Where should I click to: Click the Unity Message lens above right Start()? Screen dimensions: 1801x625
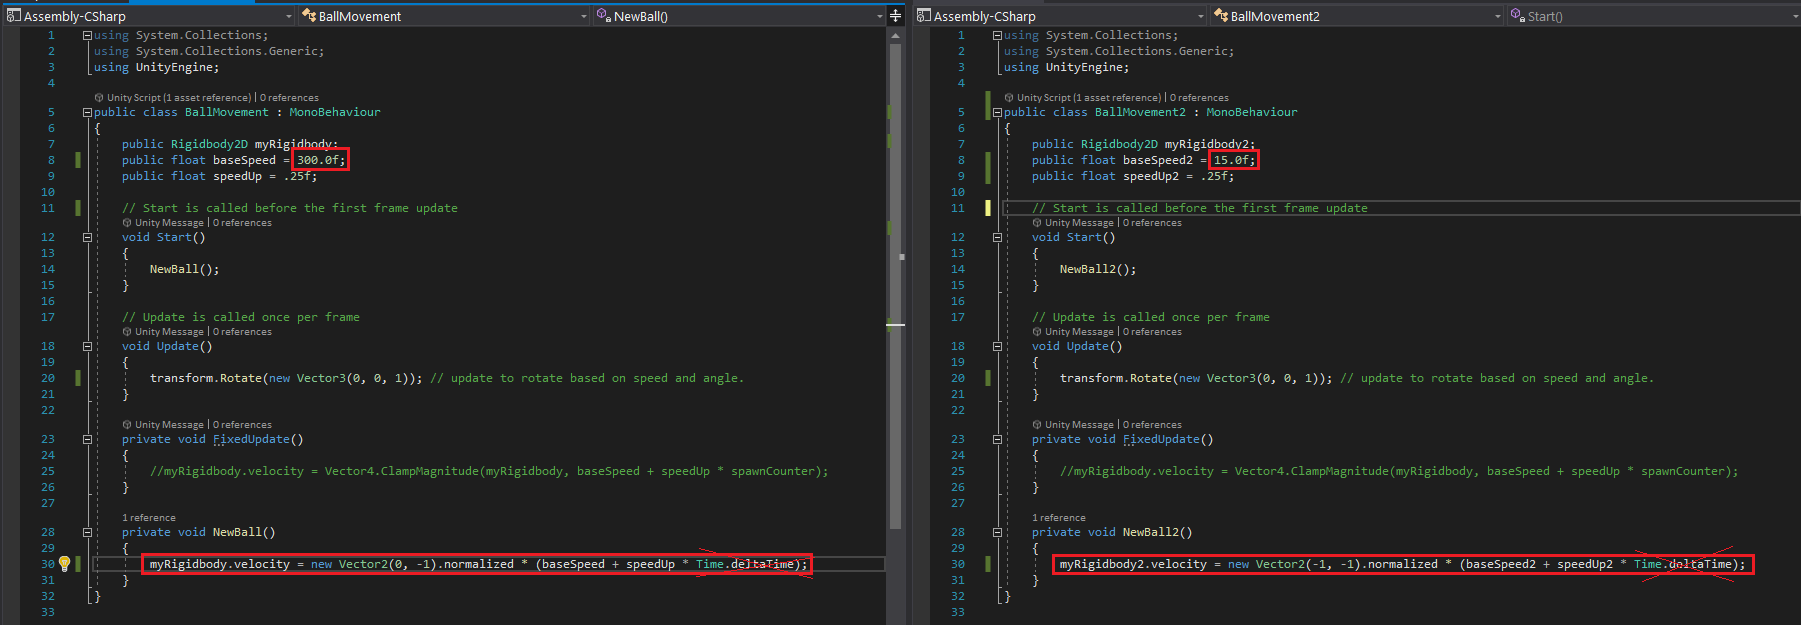click(x=1073, y=223)
